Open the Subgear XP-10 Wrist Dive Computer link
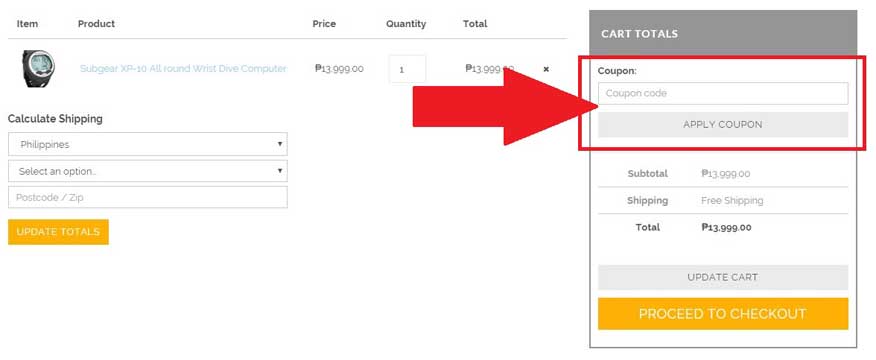This screenshot has width=876, height=360. tap(183, 69)
